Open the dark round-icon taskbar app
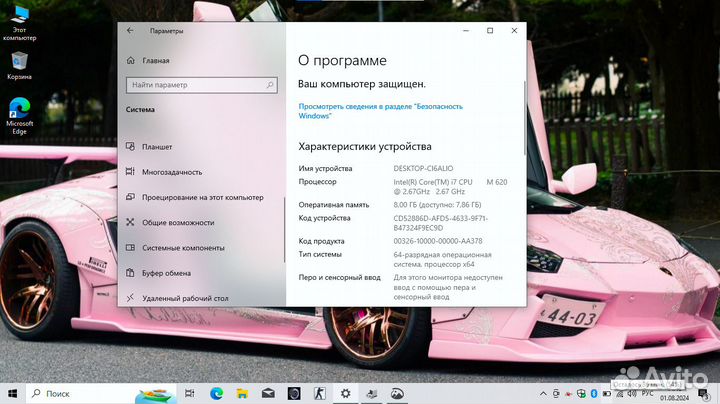Screen dimensions: 720x404 [x=294, y=393]
